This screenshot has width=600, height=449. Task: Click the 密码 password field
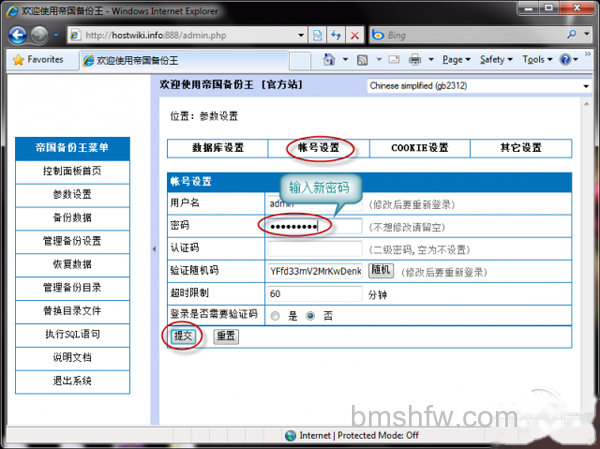[x=315, y=226]
